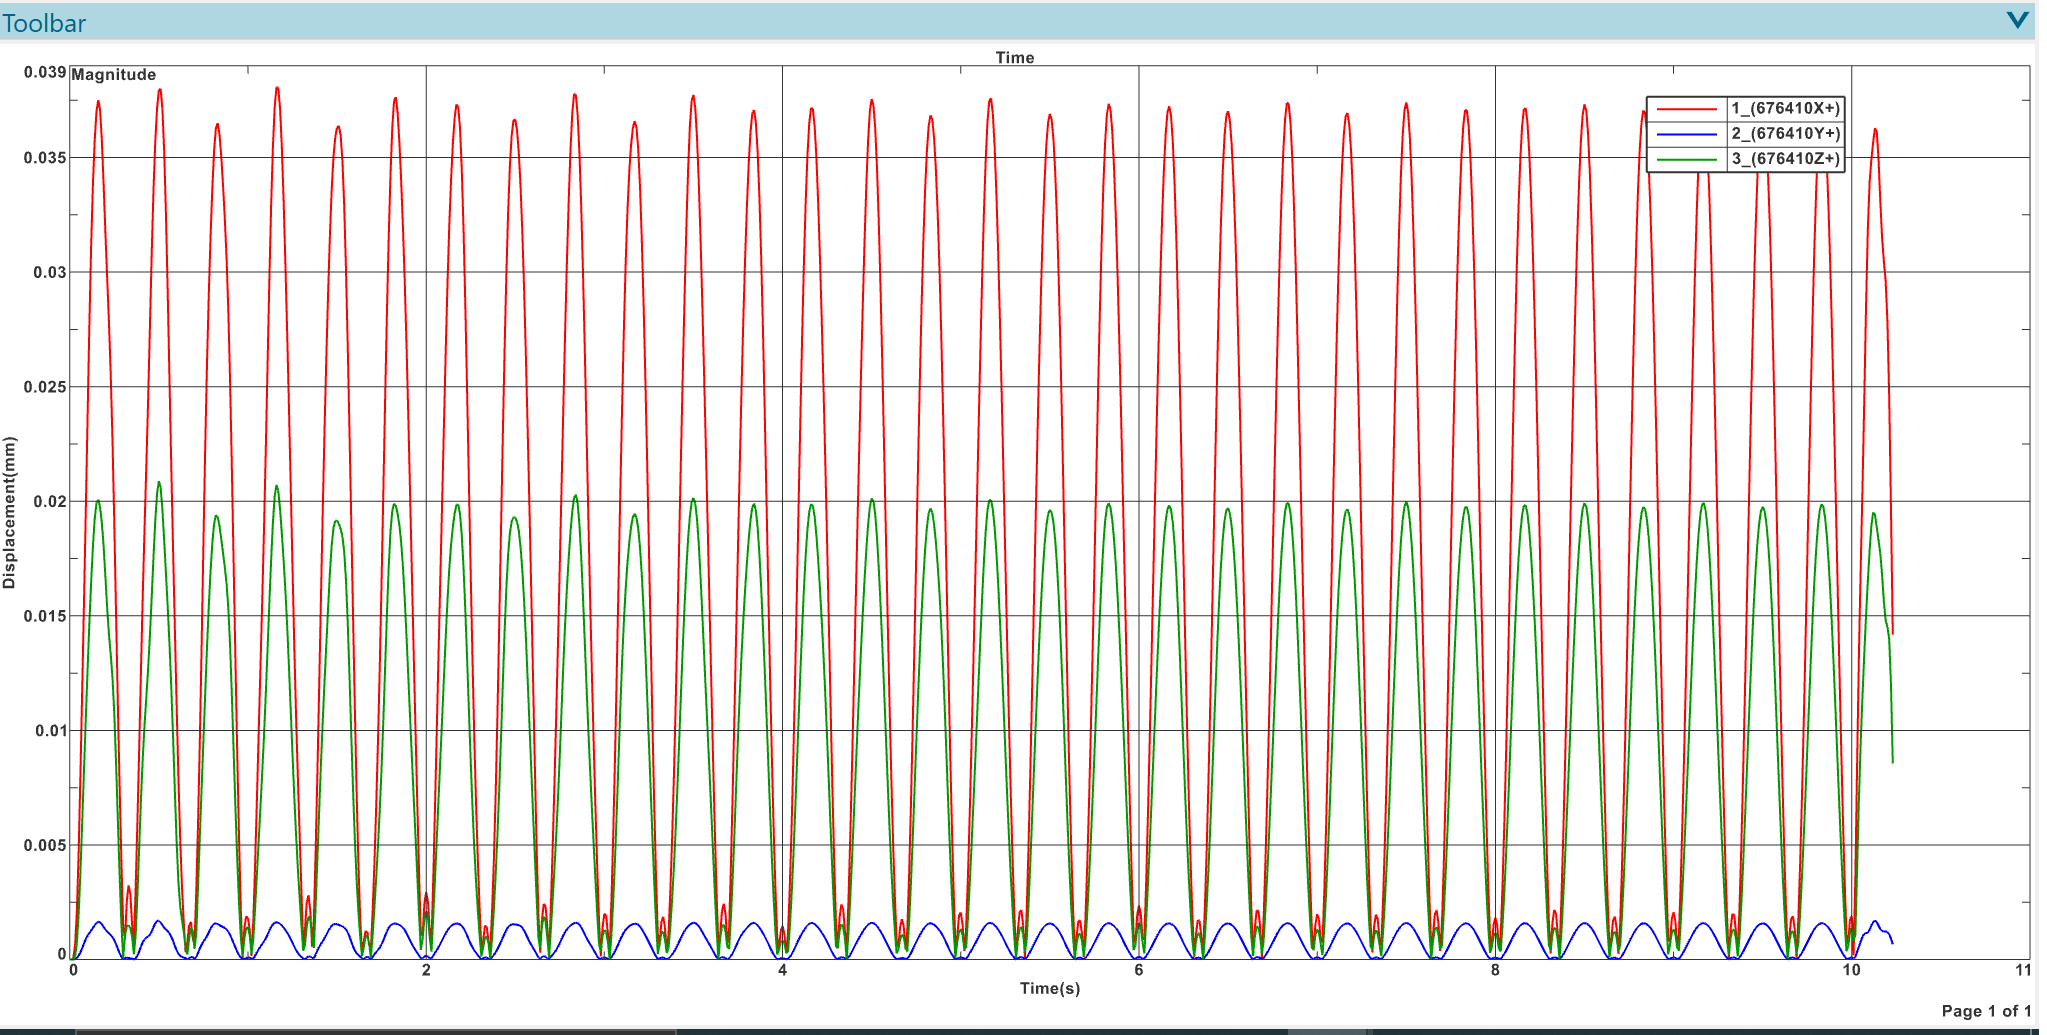Viewport: 2047px width, 1035px height.
Task: Select the 2_(676410Y+) legend entry
Action: 1785,133
